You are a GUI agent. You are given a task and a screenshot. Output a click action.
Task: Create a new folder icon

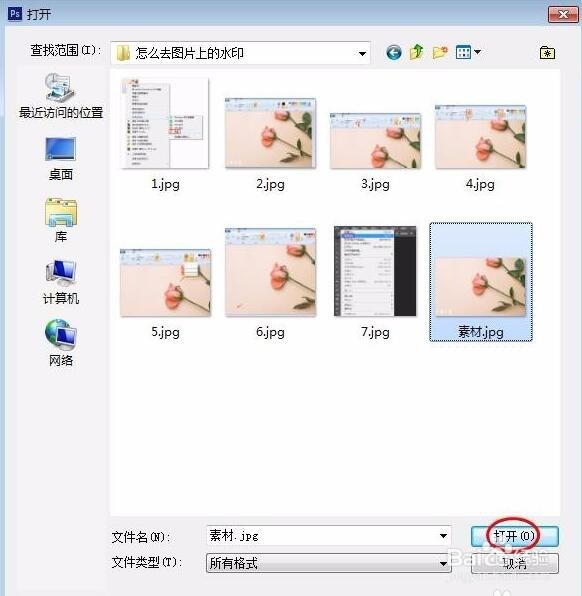pyautogui.click(x=440, y=52)
